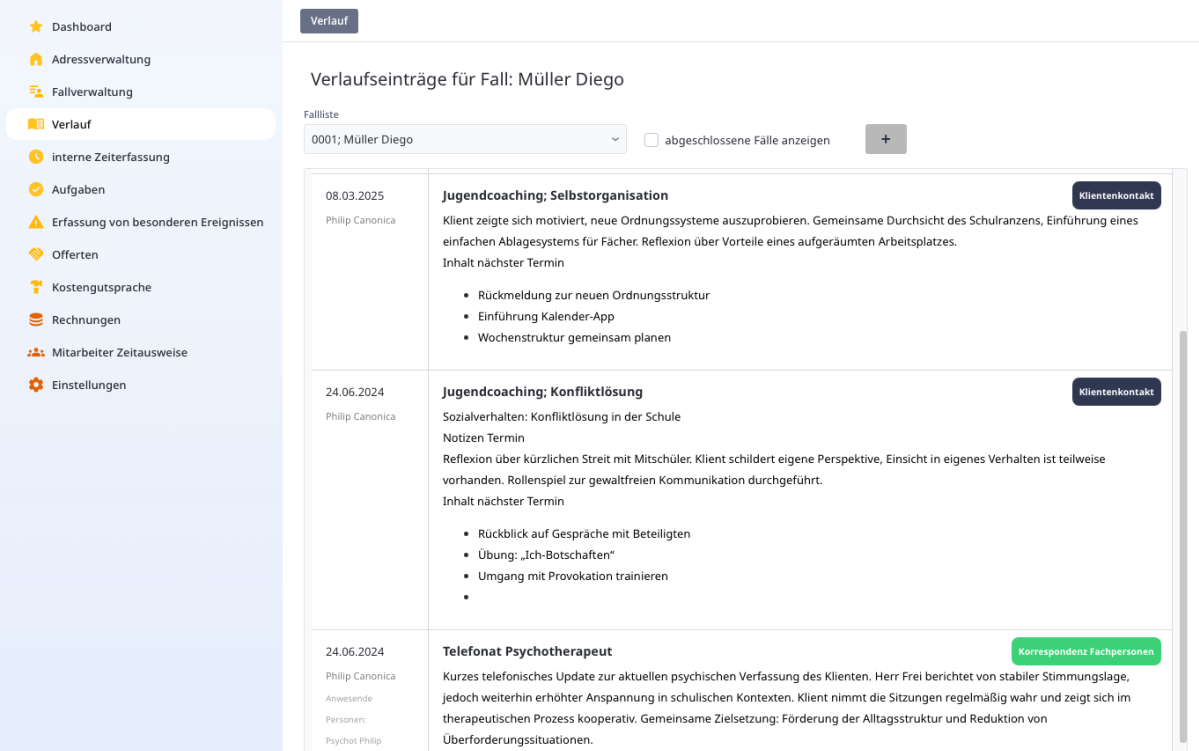Click the coin stack icon for Rechnungen
The image size is (1199, 751).
36,320
